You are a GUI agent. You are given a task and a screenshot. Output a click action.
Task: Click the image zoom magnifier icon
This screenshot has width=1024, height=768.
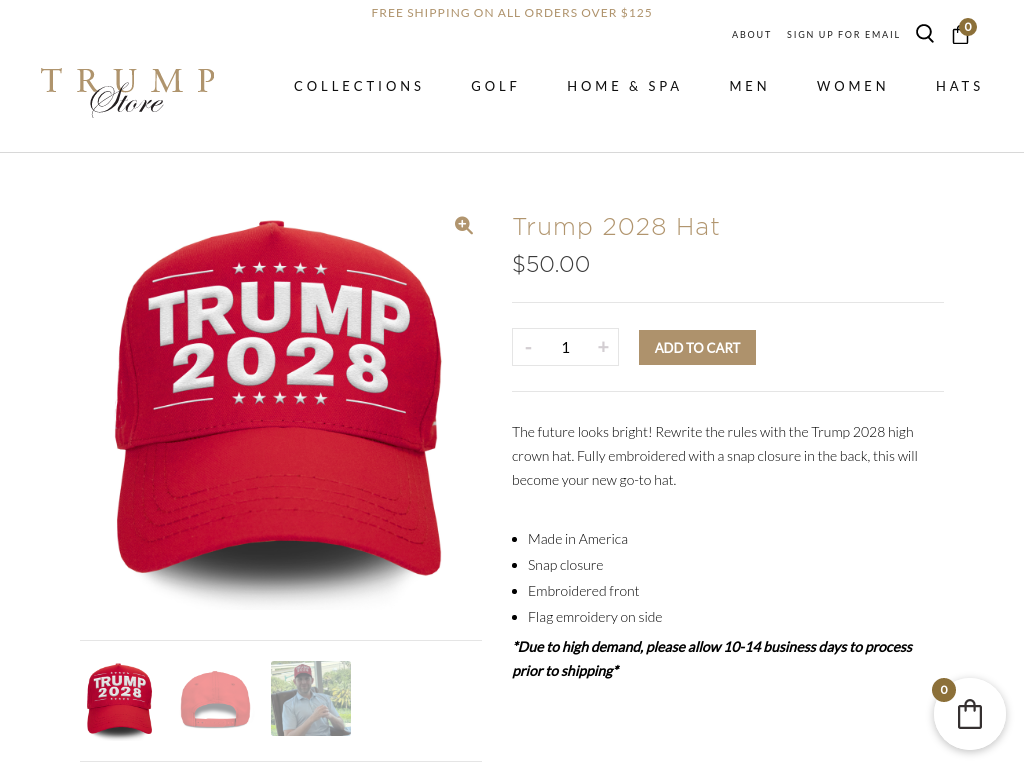(464, 225)
